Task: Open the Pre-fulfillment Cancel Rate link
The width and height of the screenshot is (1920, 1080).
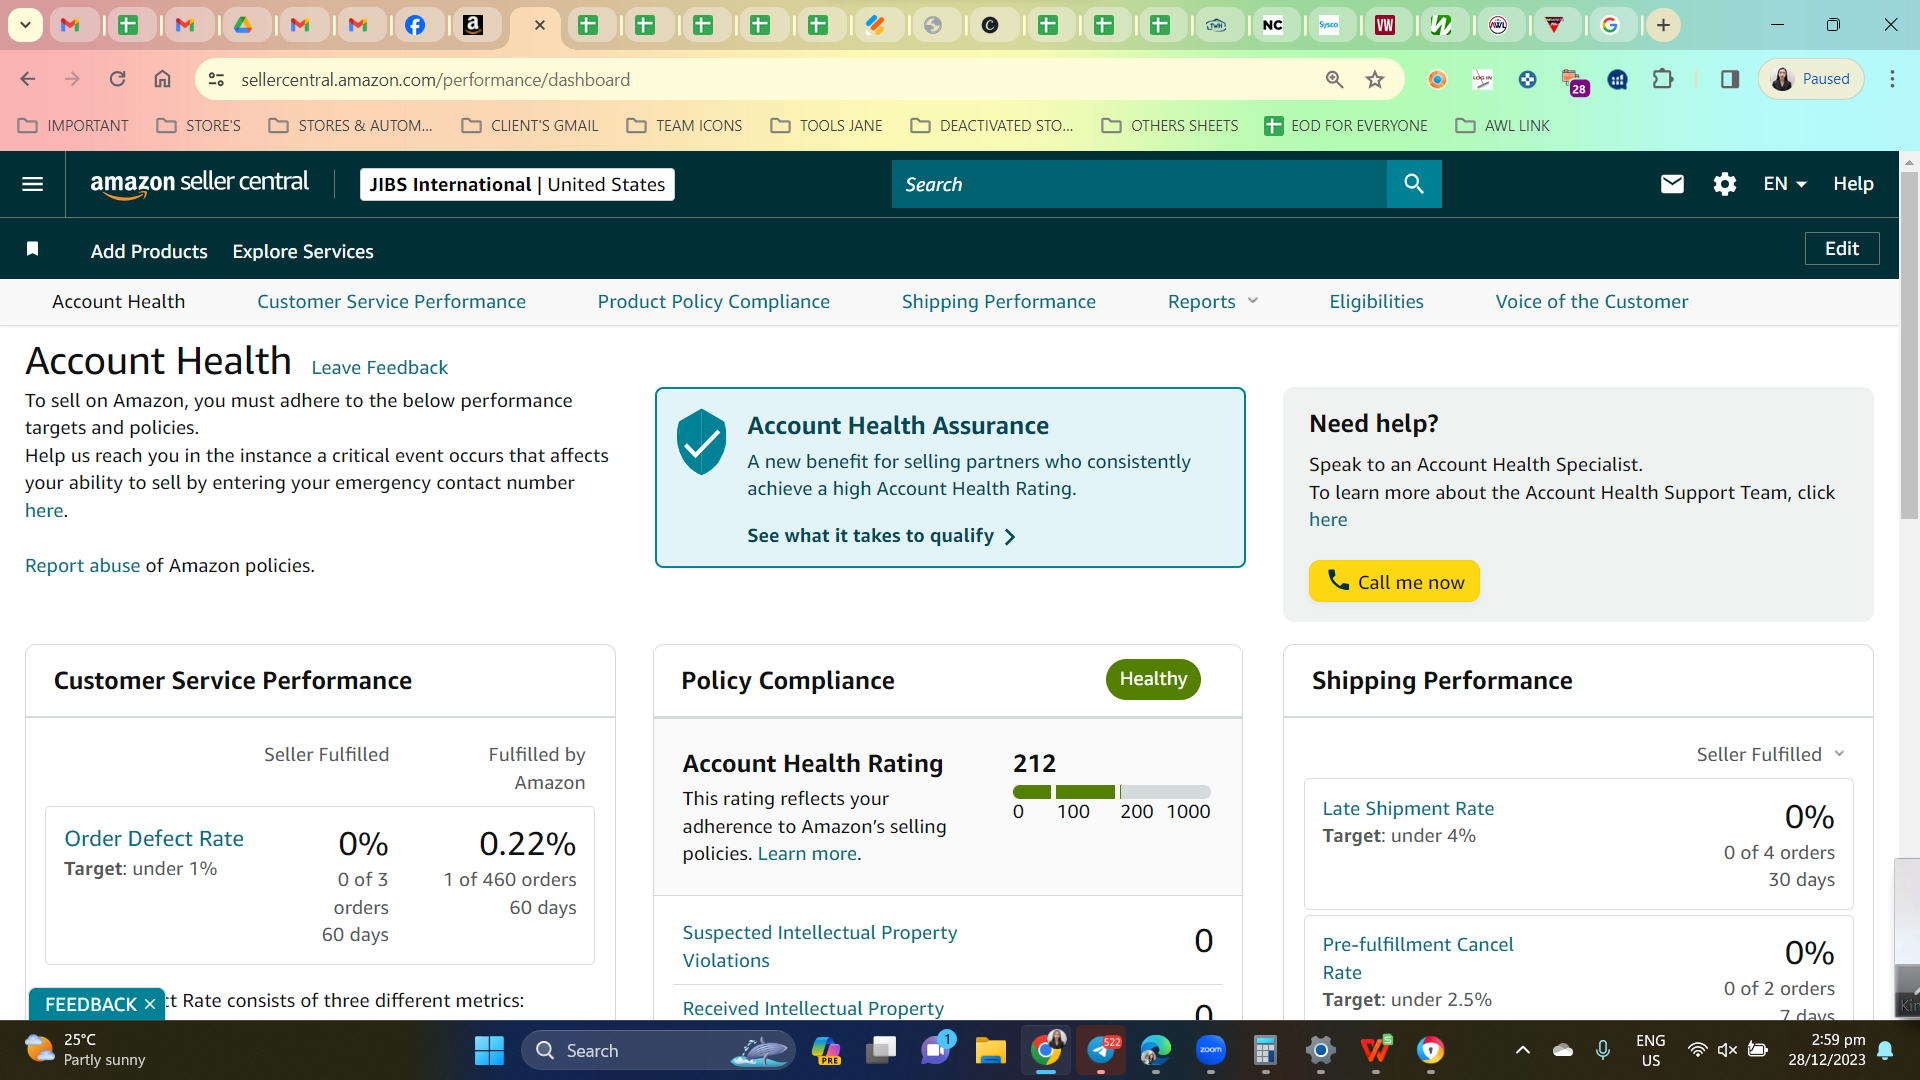Action: click(1417, 958)
